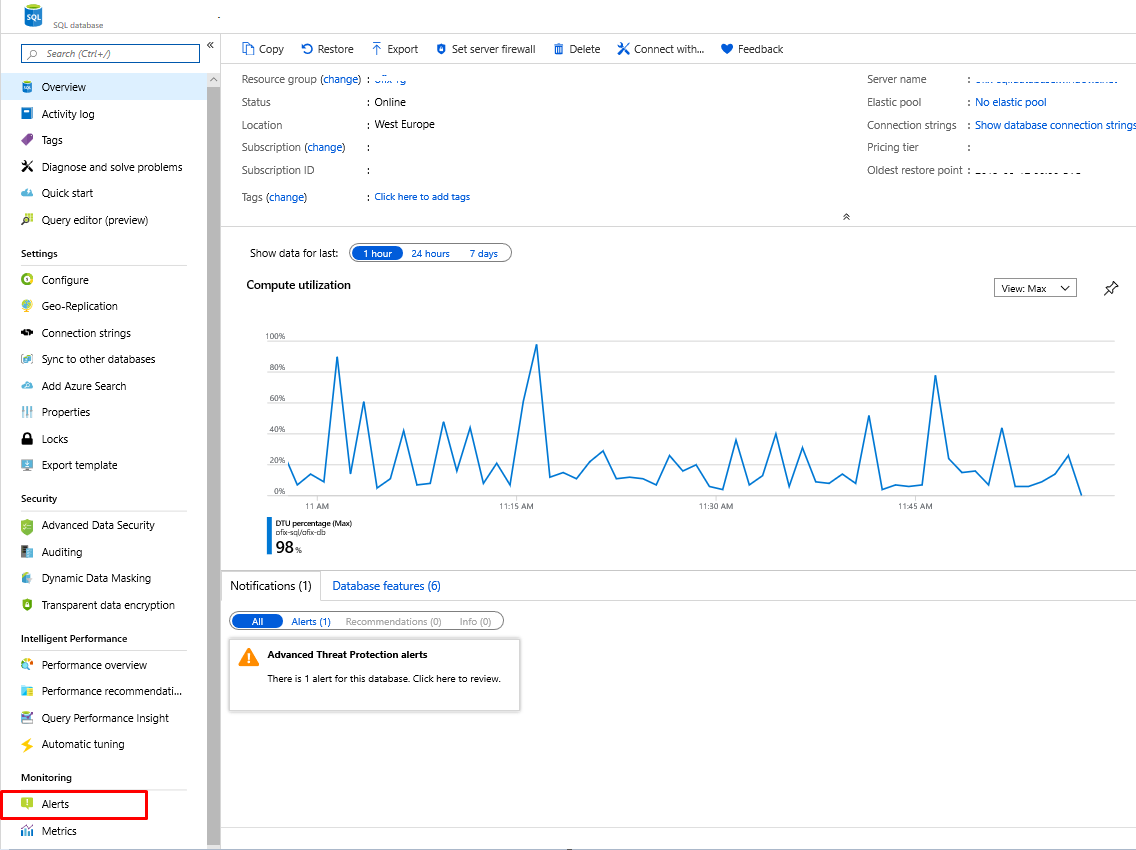Open the Advanced Threat Protection alerts card
Image resolution: width=1136 pixels, height=850 pixels.
tap(374, 674)
